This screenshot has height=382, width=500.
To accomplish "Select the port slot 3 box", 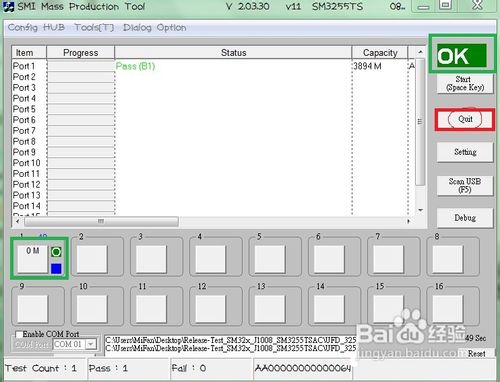I will tap(151, 259).
